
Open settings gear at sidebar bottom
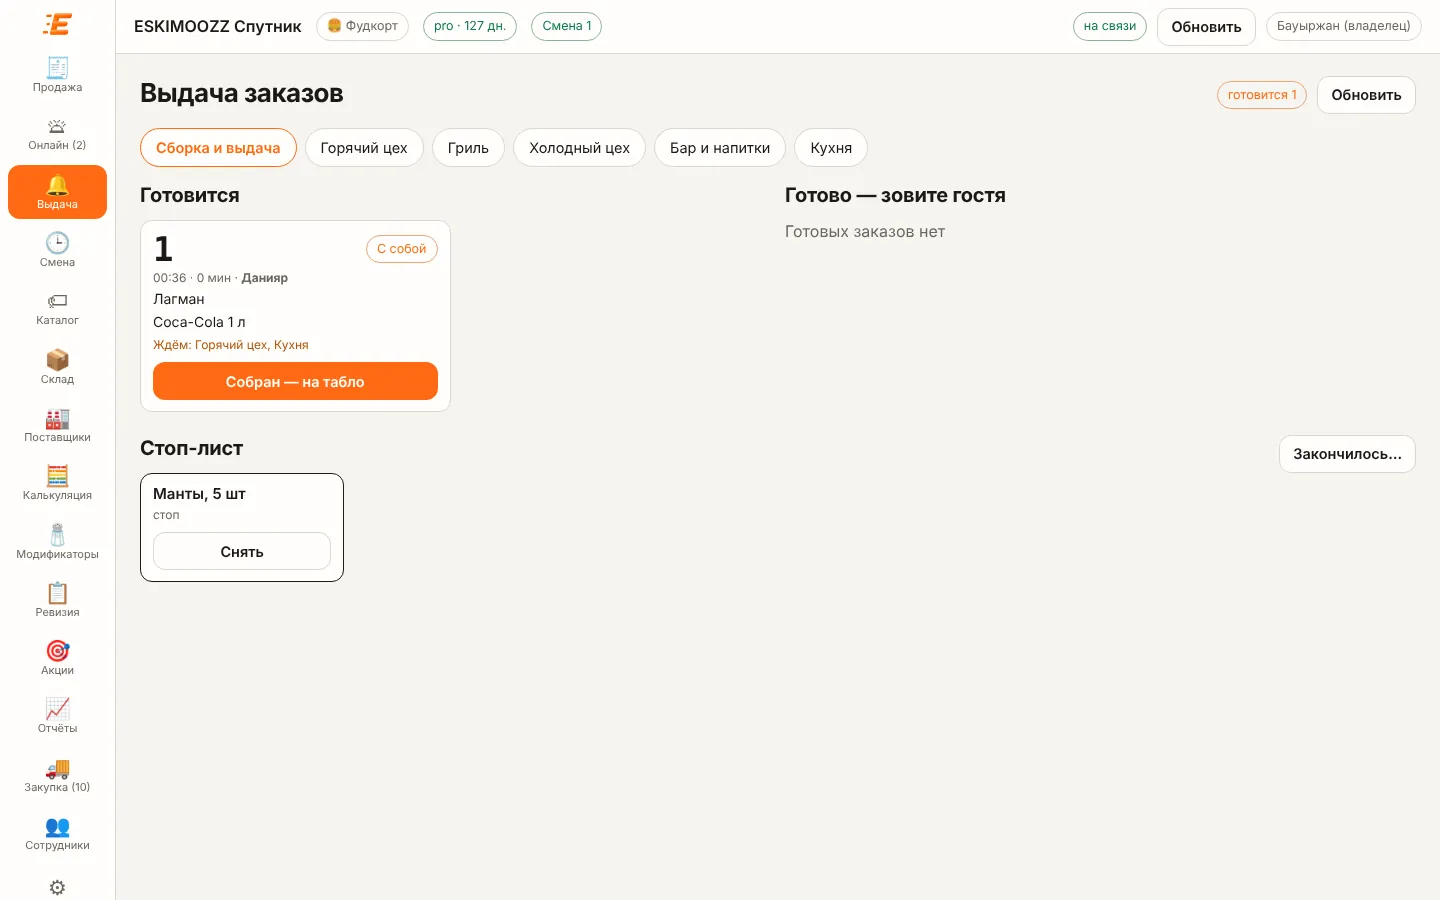point(57,887)
